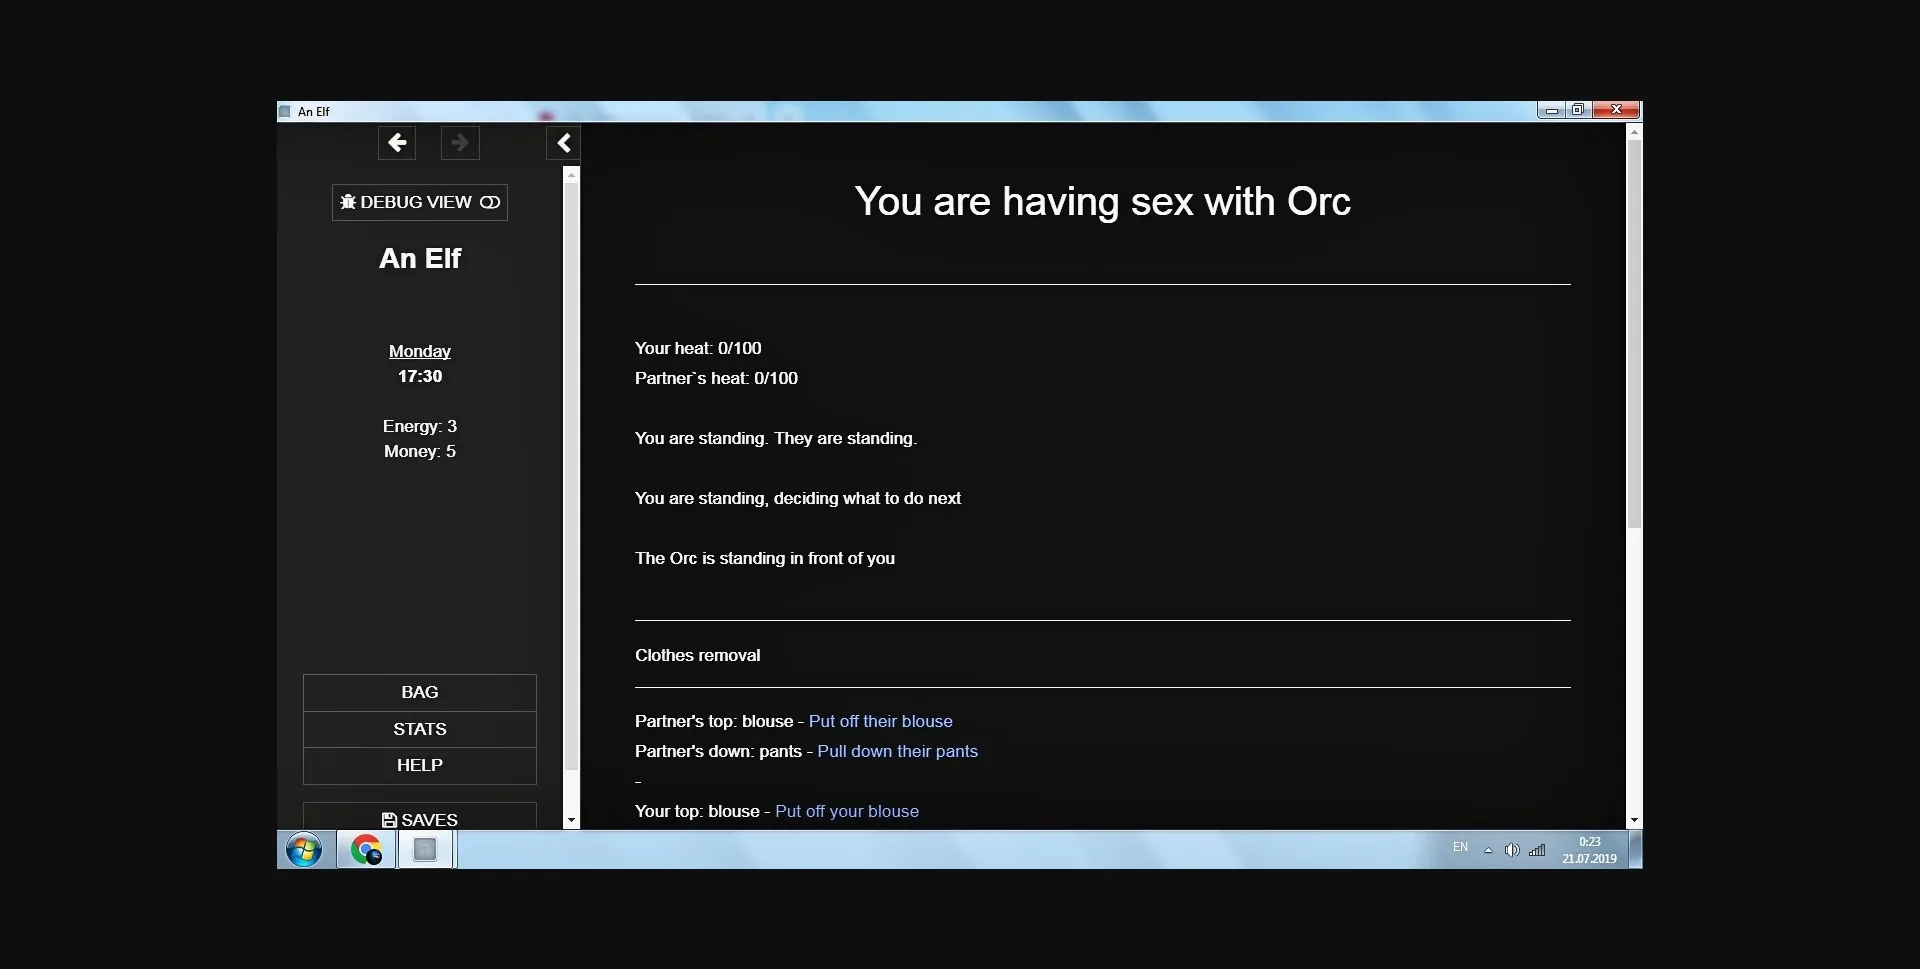Viewport: 1920px width, 969px height.
Task: Click the EN language indicator
Action: 1460,847
